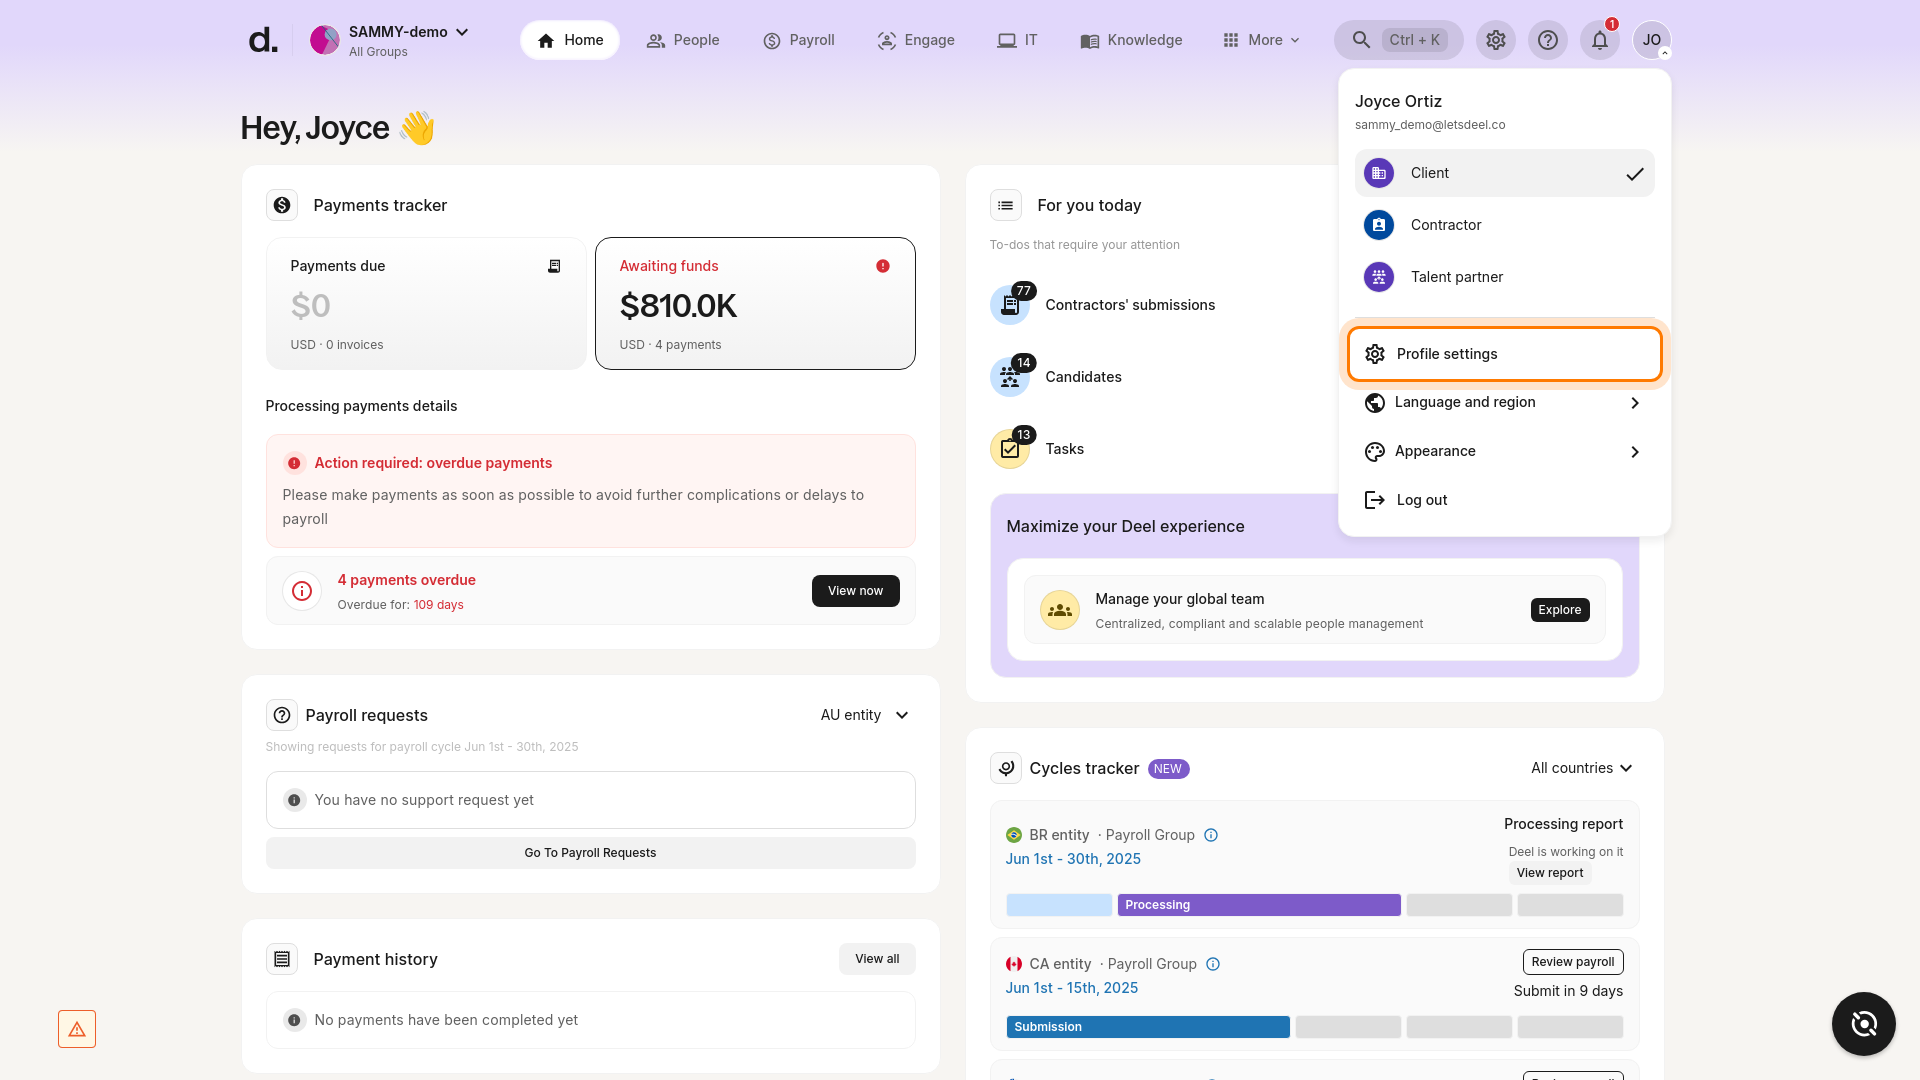The width and height of the screenshot is (1920, 1080).
Task: Click the BR entity info icon
Action: (1211, 835)
